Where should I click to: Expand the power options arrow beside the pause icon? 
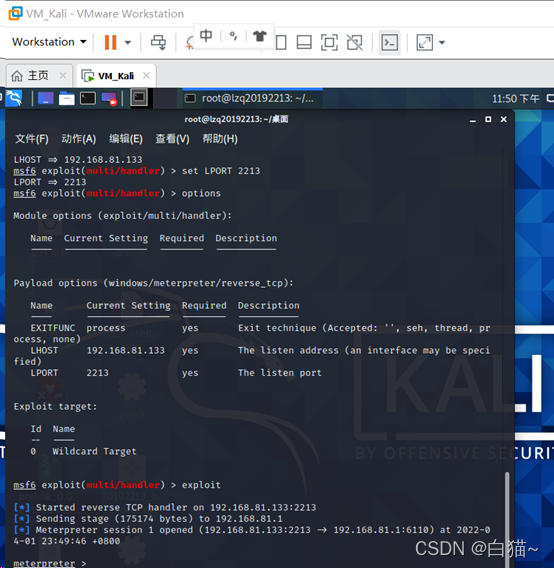(x=128, y=42)
